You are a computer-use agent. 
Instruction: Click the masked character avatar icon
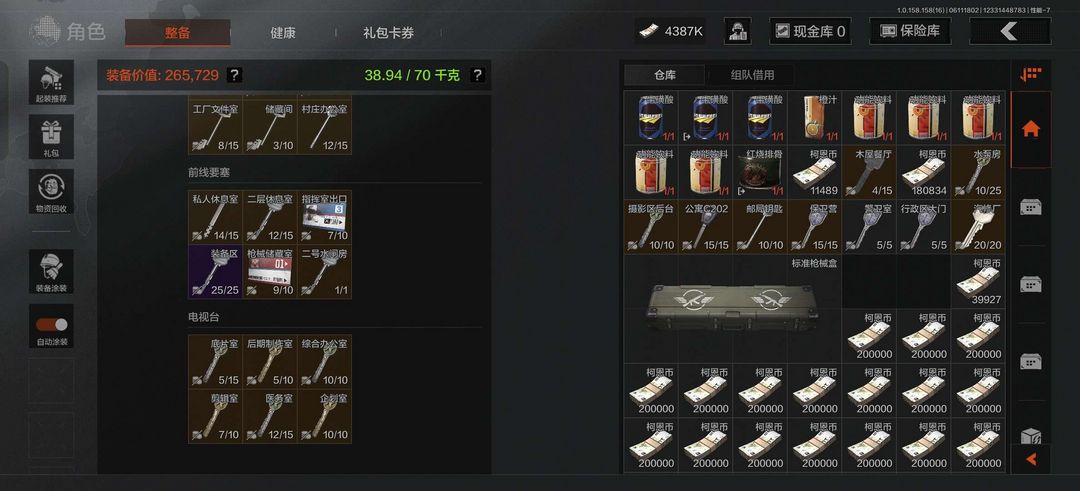[x=737, y=31]
